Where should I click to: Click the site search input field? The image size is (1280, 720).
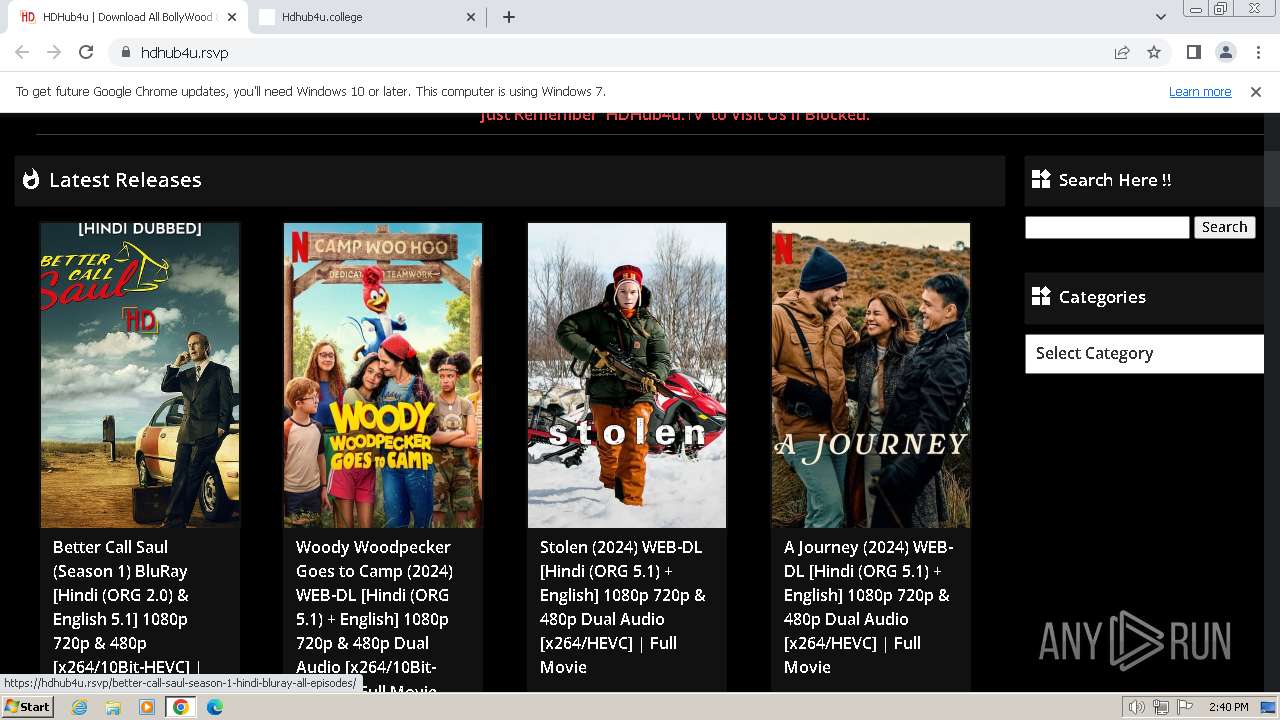click(x=1107, y=227)
